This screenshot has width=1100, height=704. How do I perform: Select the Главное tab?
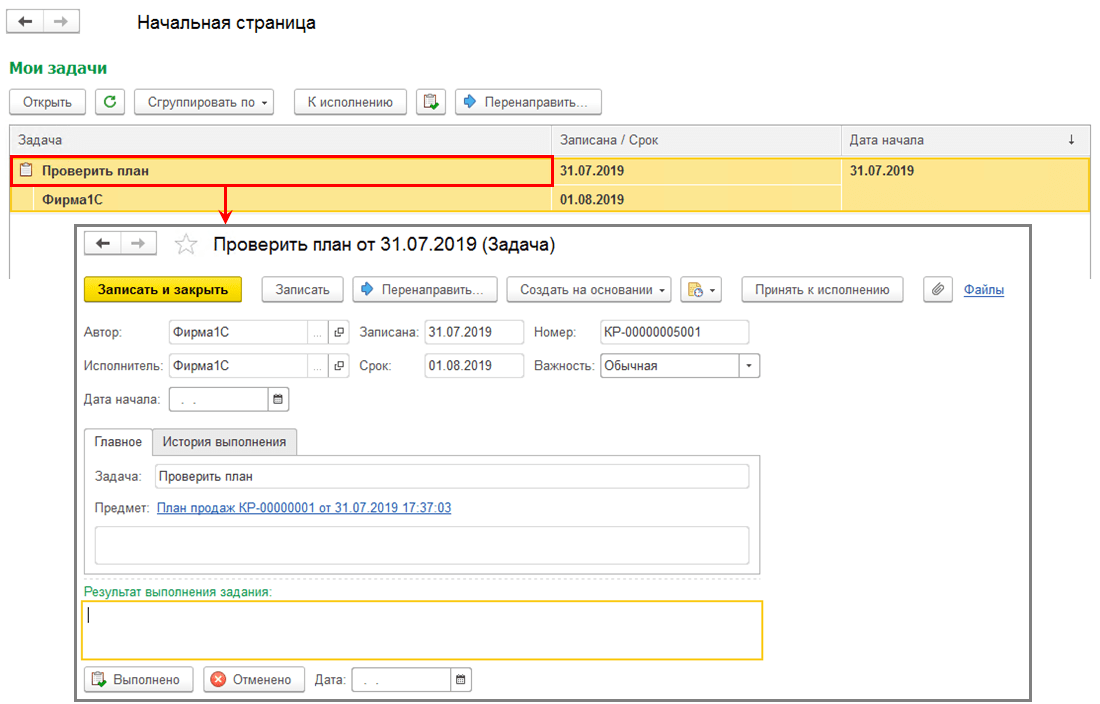pos(118,442)
